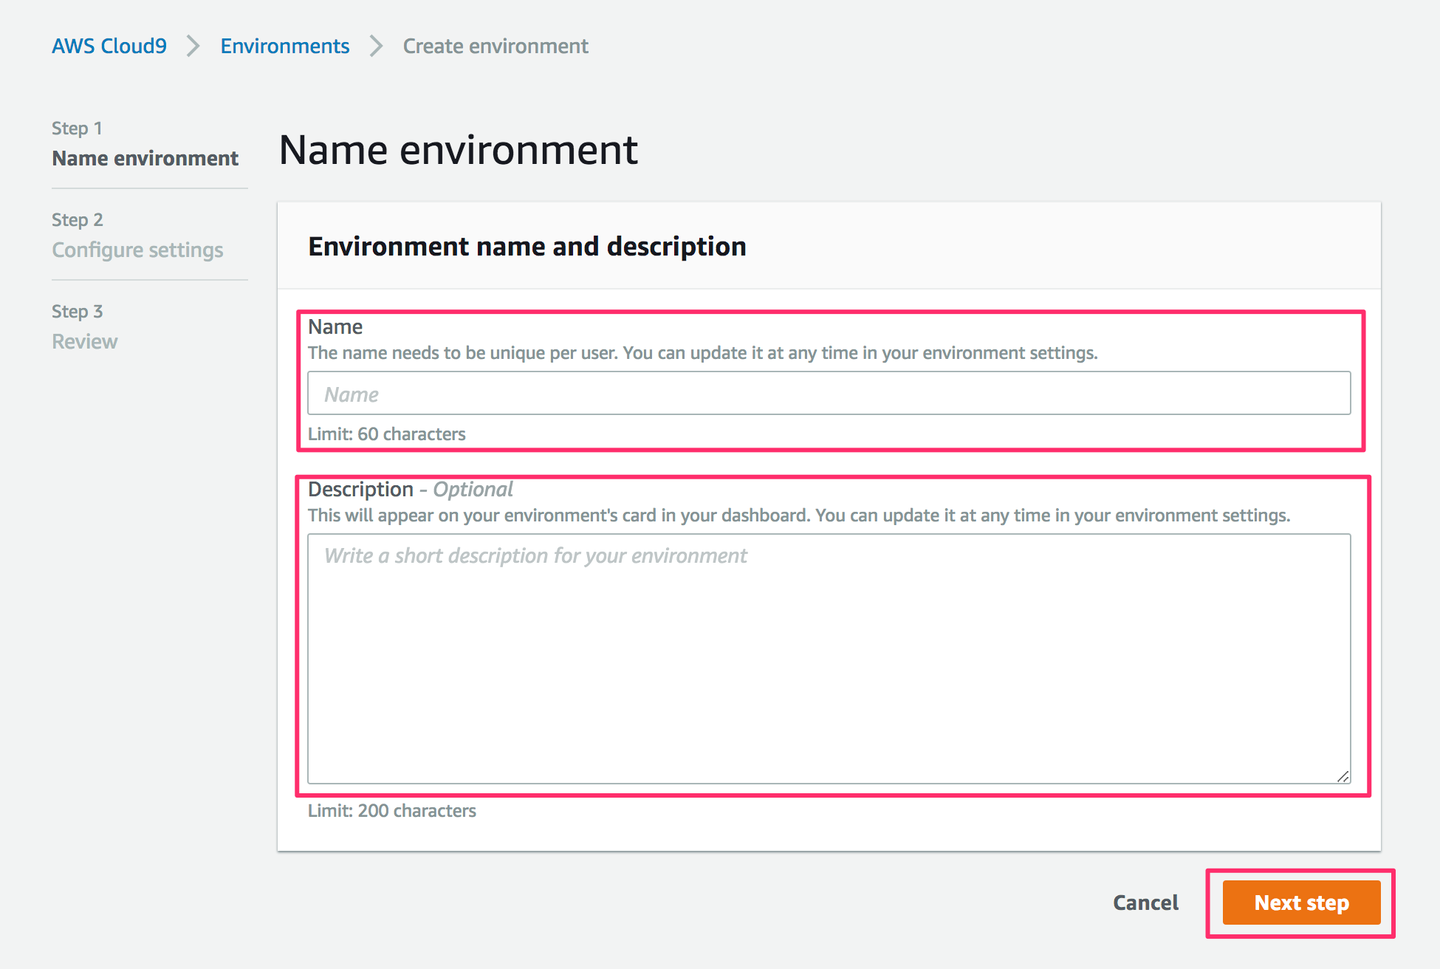The height and width of the screenshot is (969, 1440).
Task: Click the Limit: 200 characters hint
Action: (392, 811)
